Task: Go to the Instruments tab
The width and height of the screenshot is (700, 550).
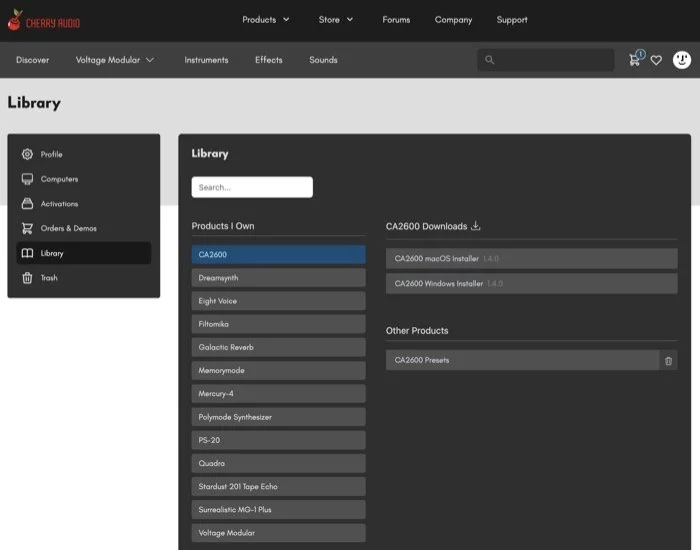Action: coord(206,60)
